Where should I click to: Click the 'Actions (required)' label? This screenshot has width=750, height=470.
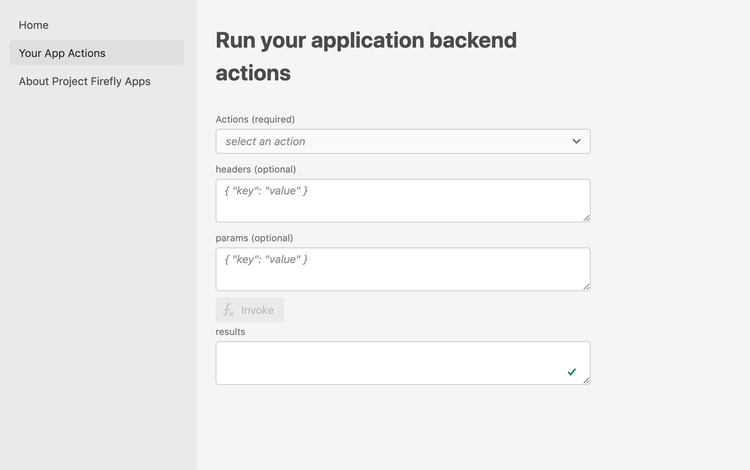coord(255,119)
